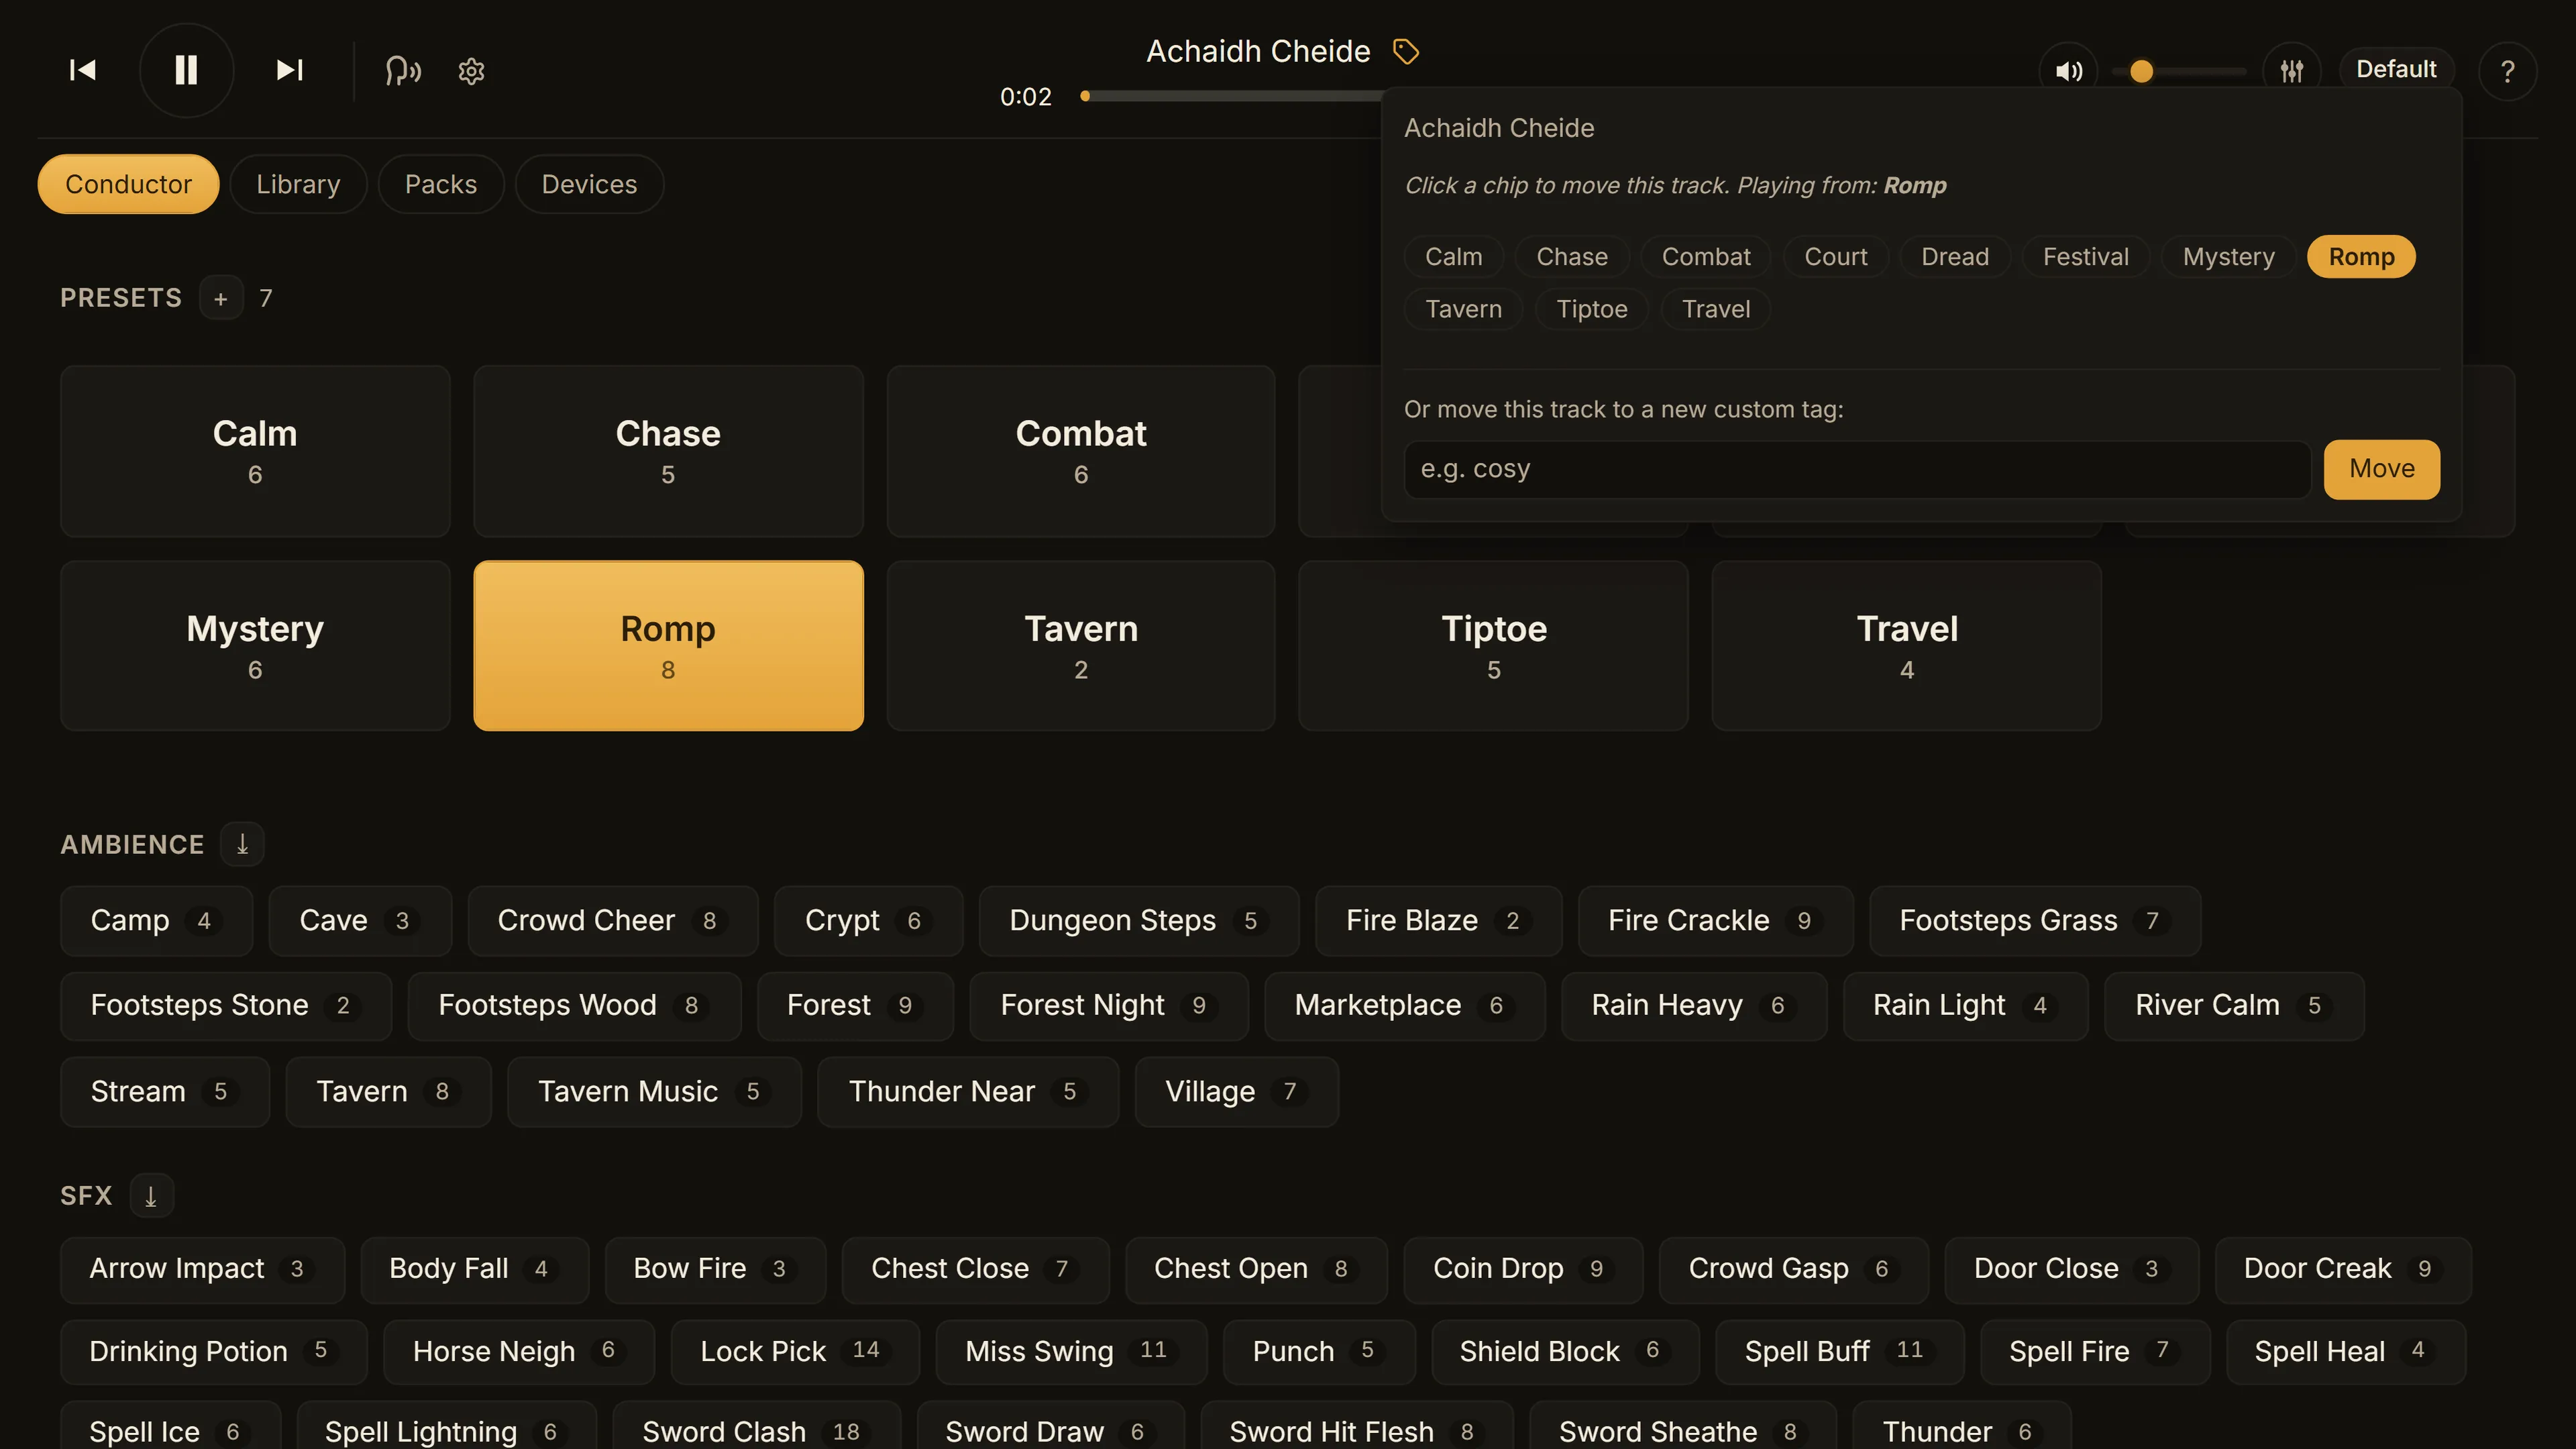2576x1449 pixels.
Task: Click the tag icon beside Achaidh Cheide
Action: tap(1406, 51)
